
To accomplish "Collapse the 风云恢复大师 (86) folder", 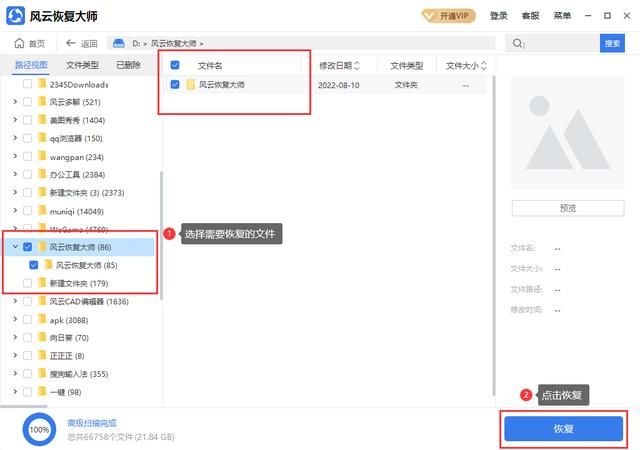I will tap(15, 247).
